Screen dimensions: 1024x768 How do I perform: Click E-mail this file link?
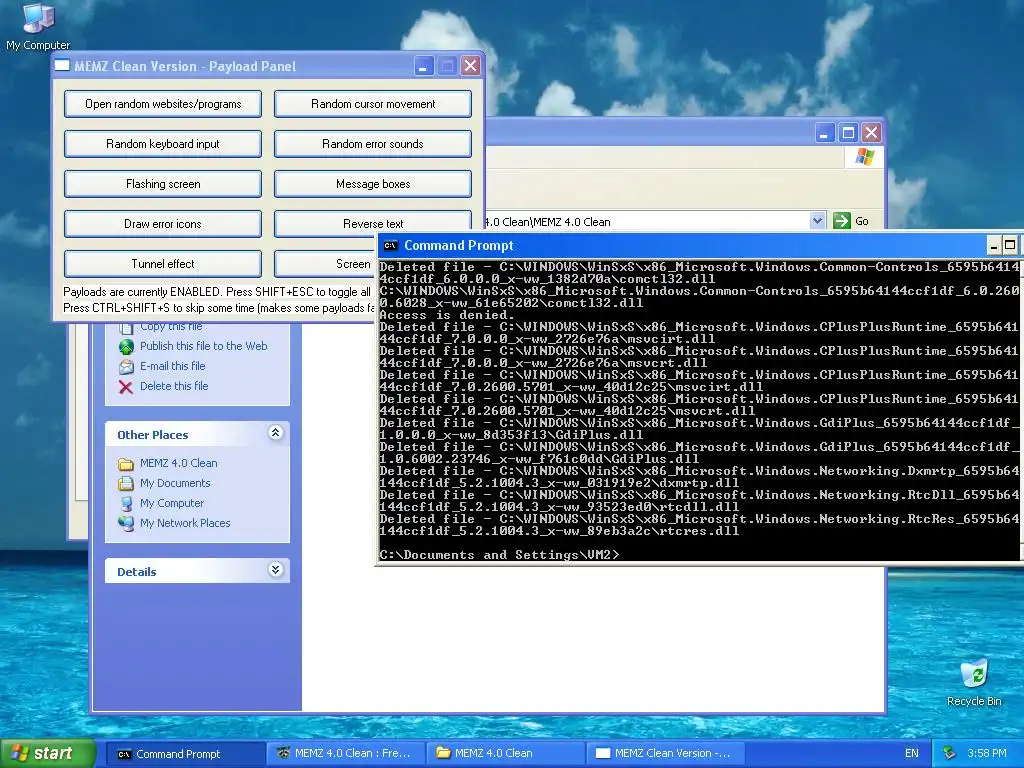coord(172,366)
